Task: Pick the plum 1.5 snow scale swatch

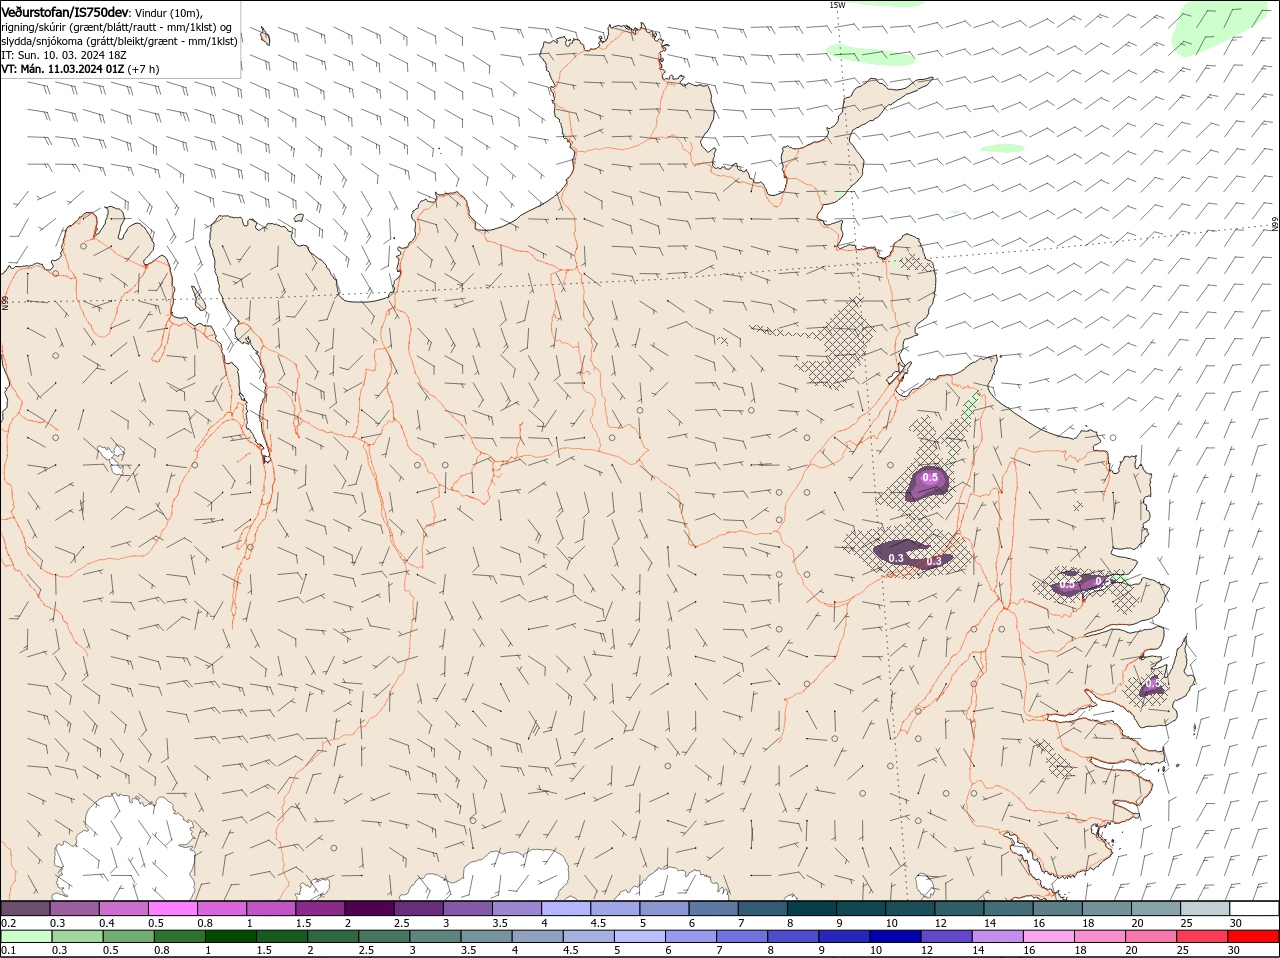Action: [320, 908]
